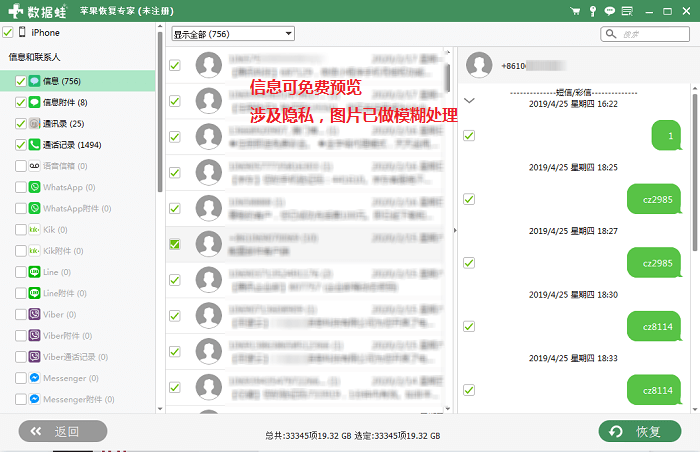Click the cz2985 bubble at 18:27
This screenshot has width=700, height=452.
pyautogui.click(x=654, y=263)
